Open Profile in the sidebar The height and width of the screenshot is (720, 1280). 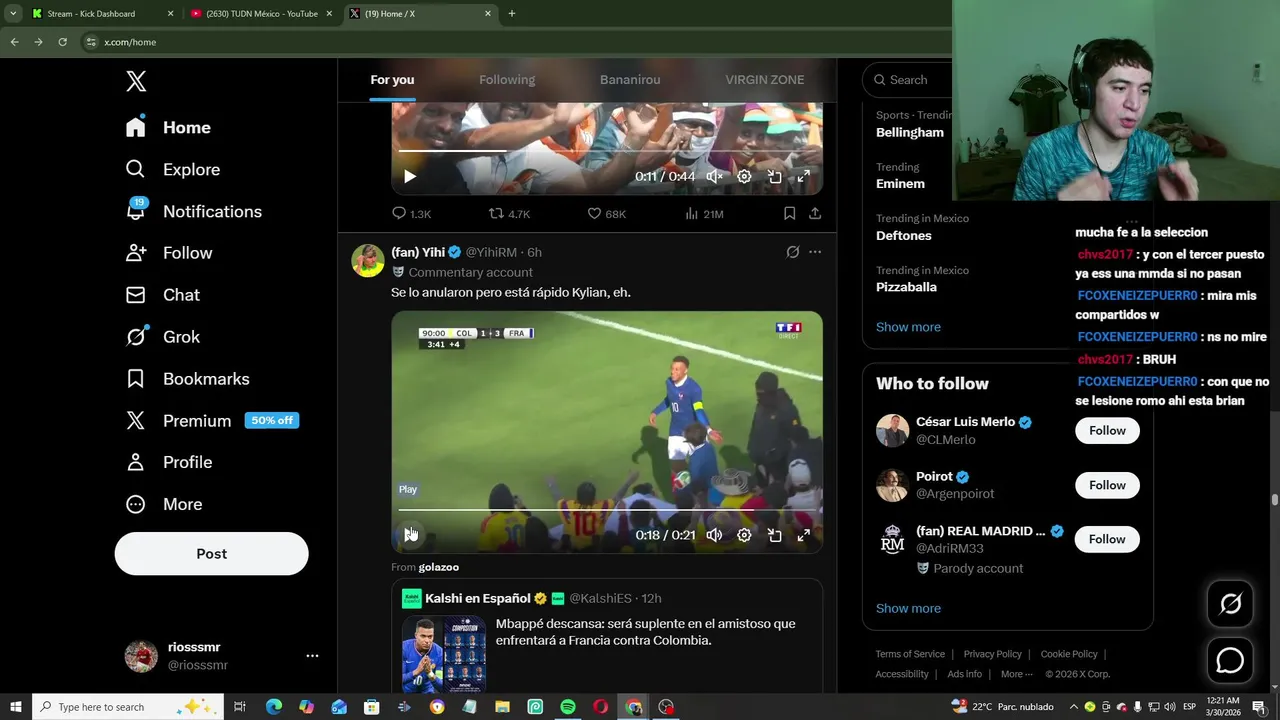click(168, 462)
